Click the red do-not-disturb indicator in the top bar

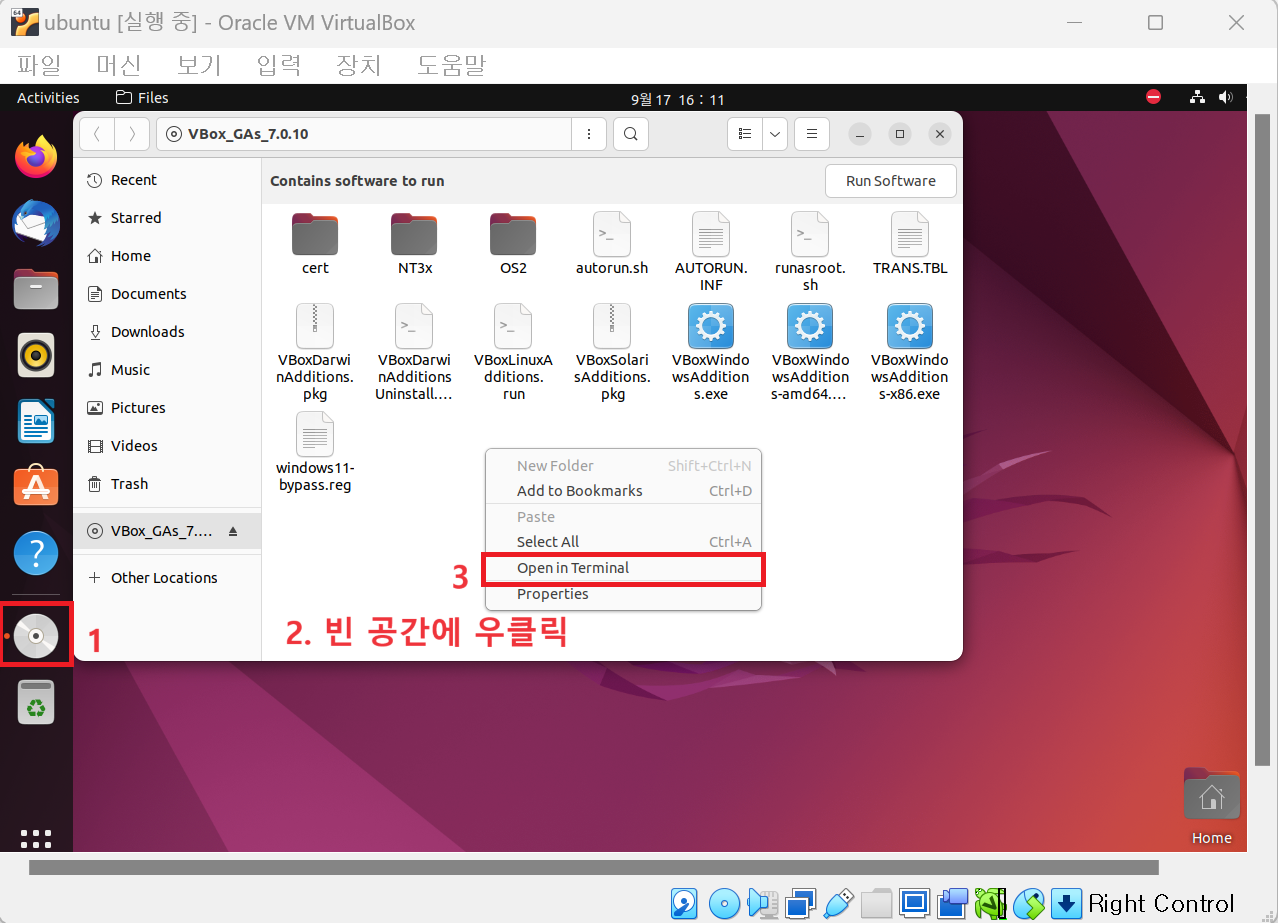1153,97
